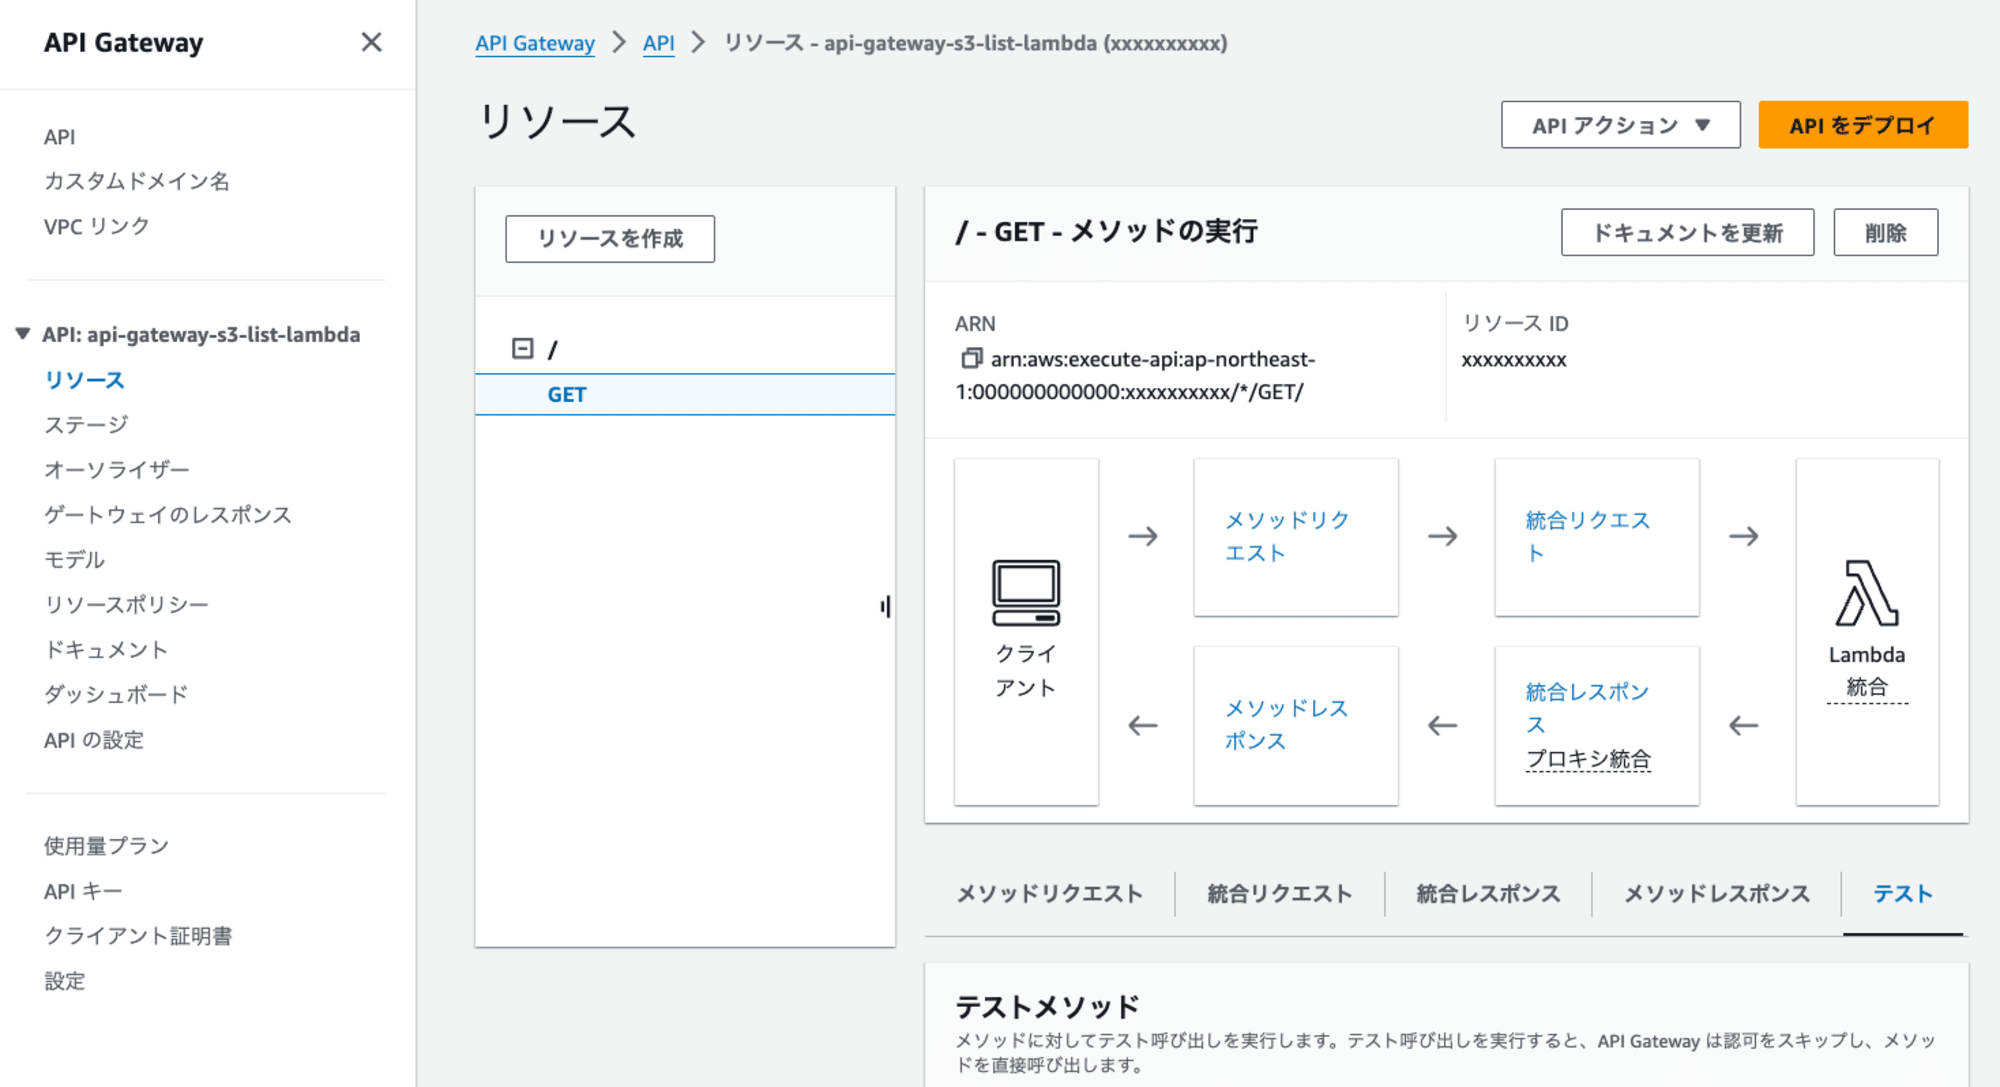Image resolution: width=2000 pixels, height=1087 pixels.
Task: Click the リソースを作成 button
Action: point(610,239)
